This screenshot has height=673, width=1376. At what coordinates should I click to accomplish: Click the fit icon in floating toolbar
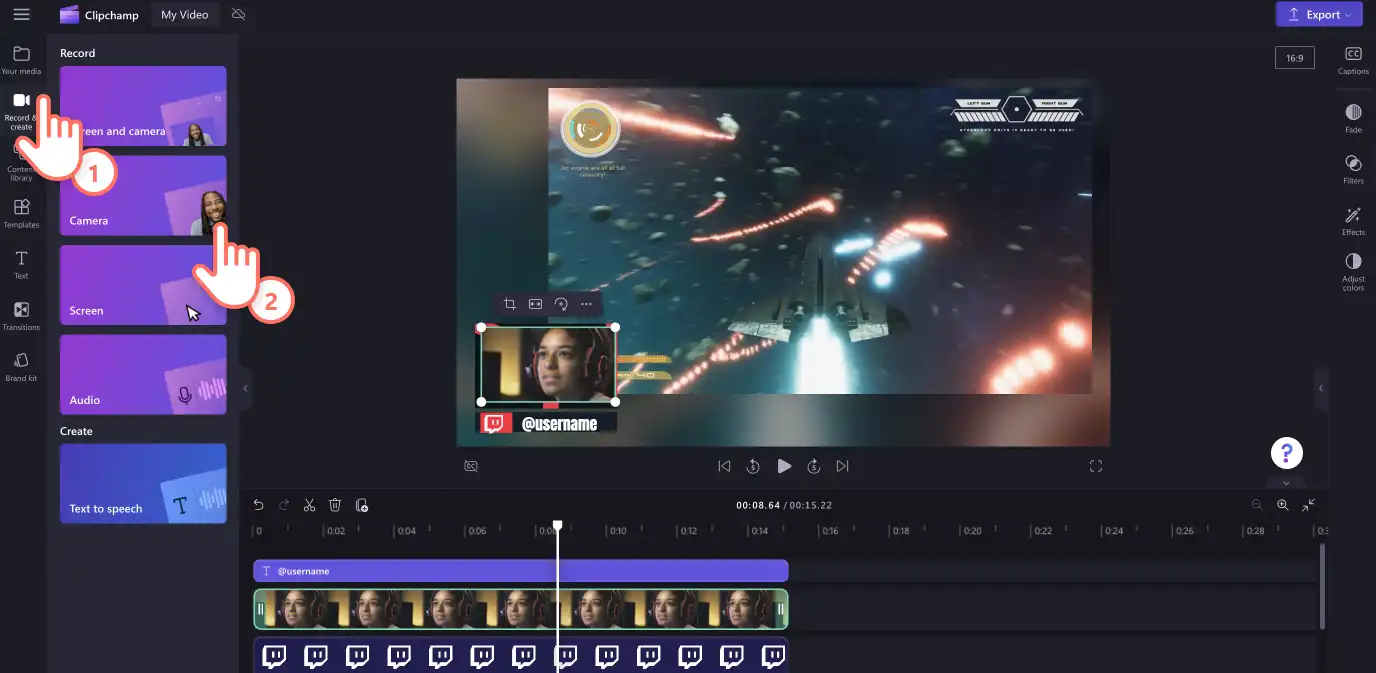click(535, 304)
